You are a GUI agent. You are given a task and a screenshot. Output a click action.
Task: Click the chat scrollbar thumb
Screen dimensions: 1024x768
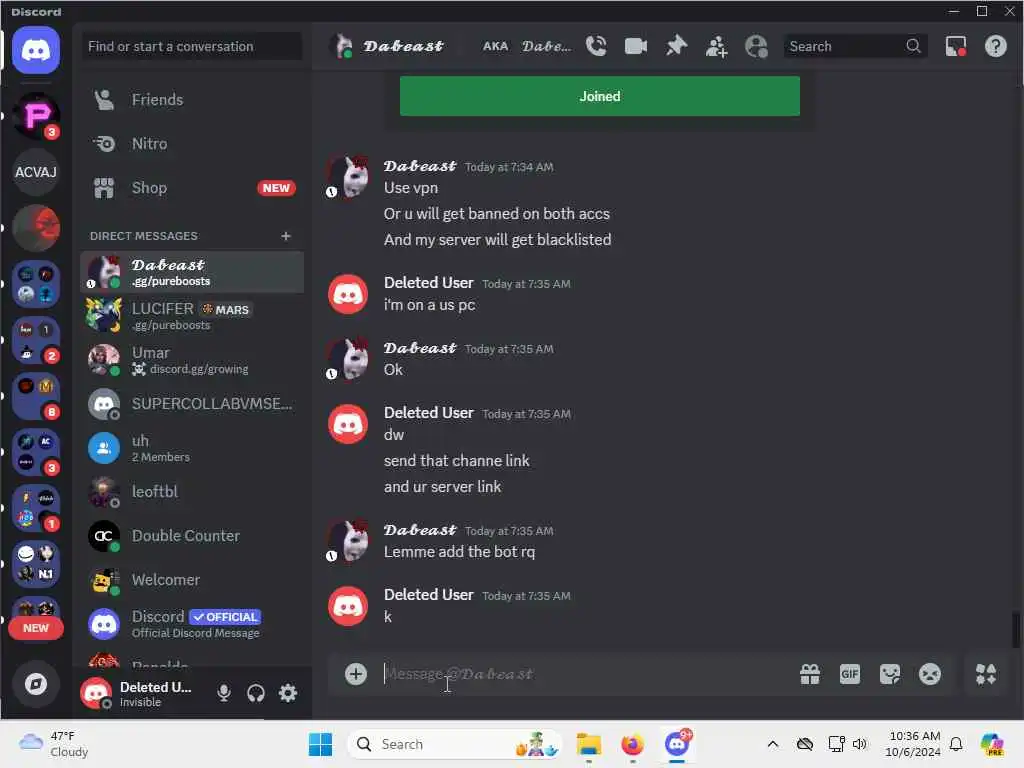point(1016,629)
